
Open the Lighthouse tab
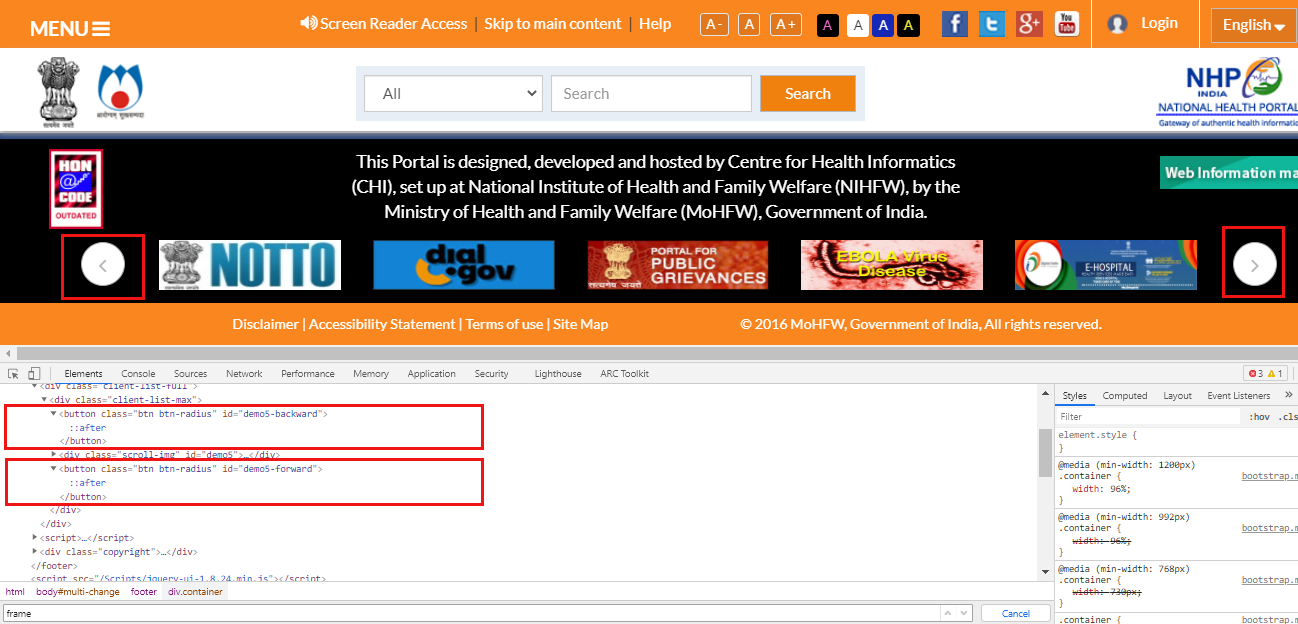(x=558, y=373)
